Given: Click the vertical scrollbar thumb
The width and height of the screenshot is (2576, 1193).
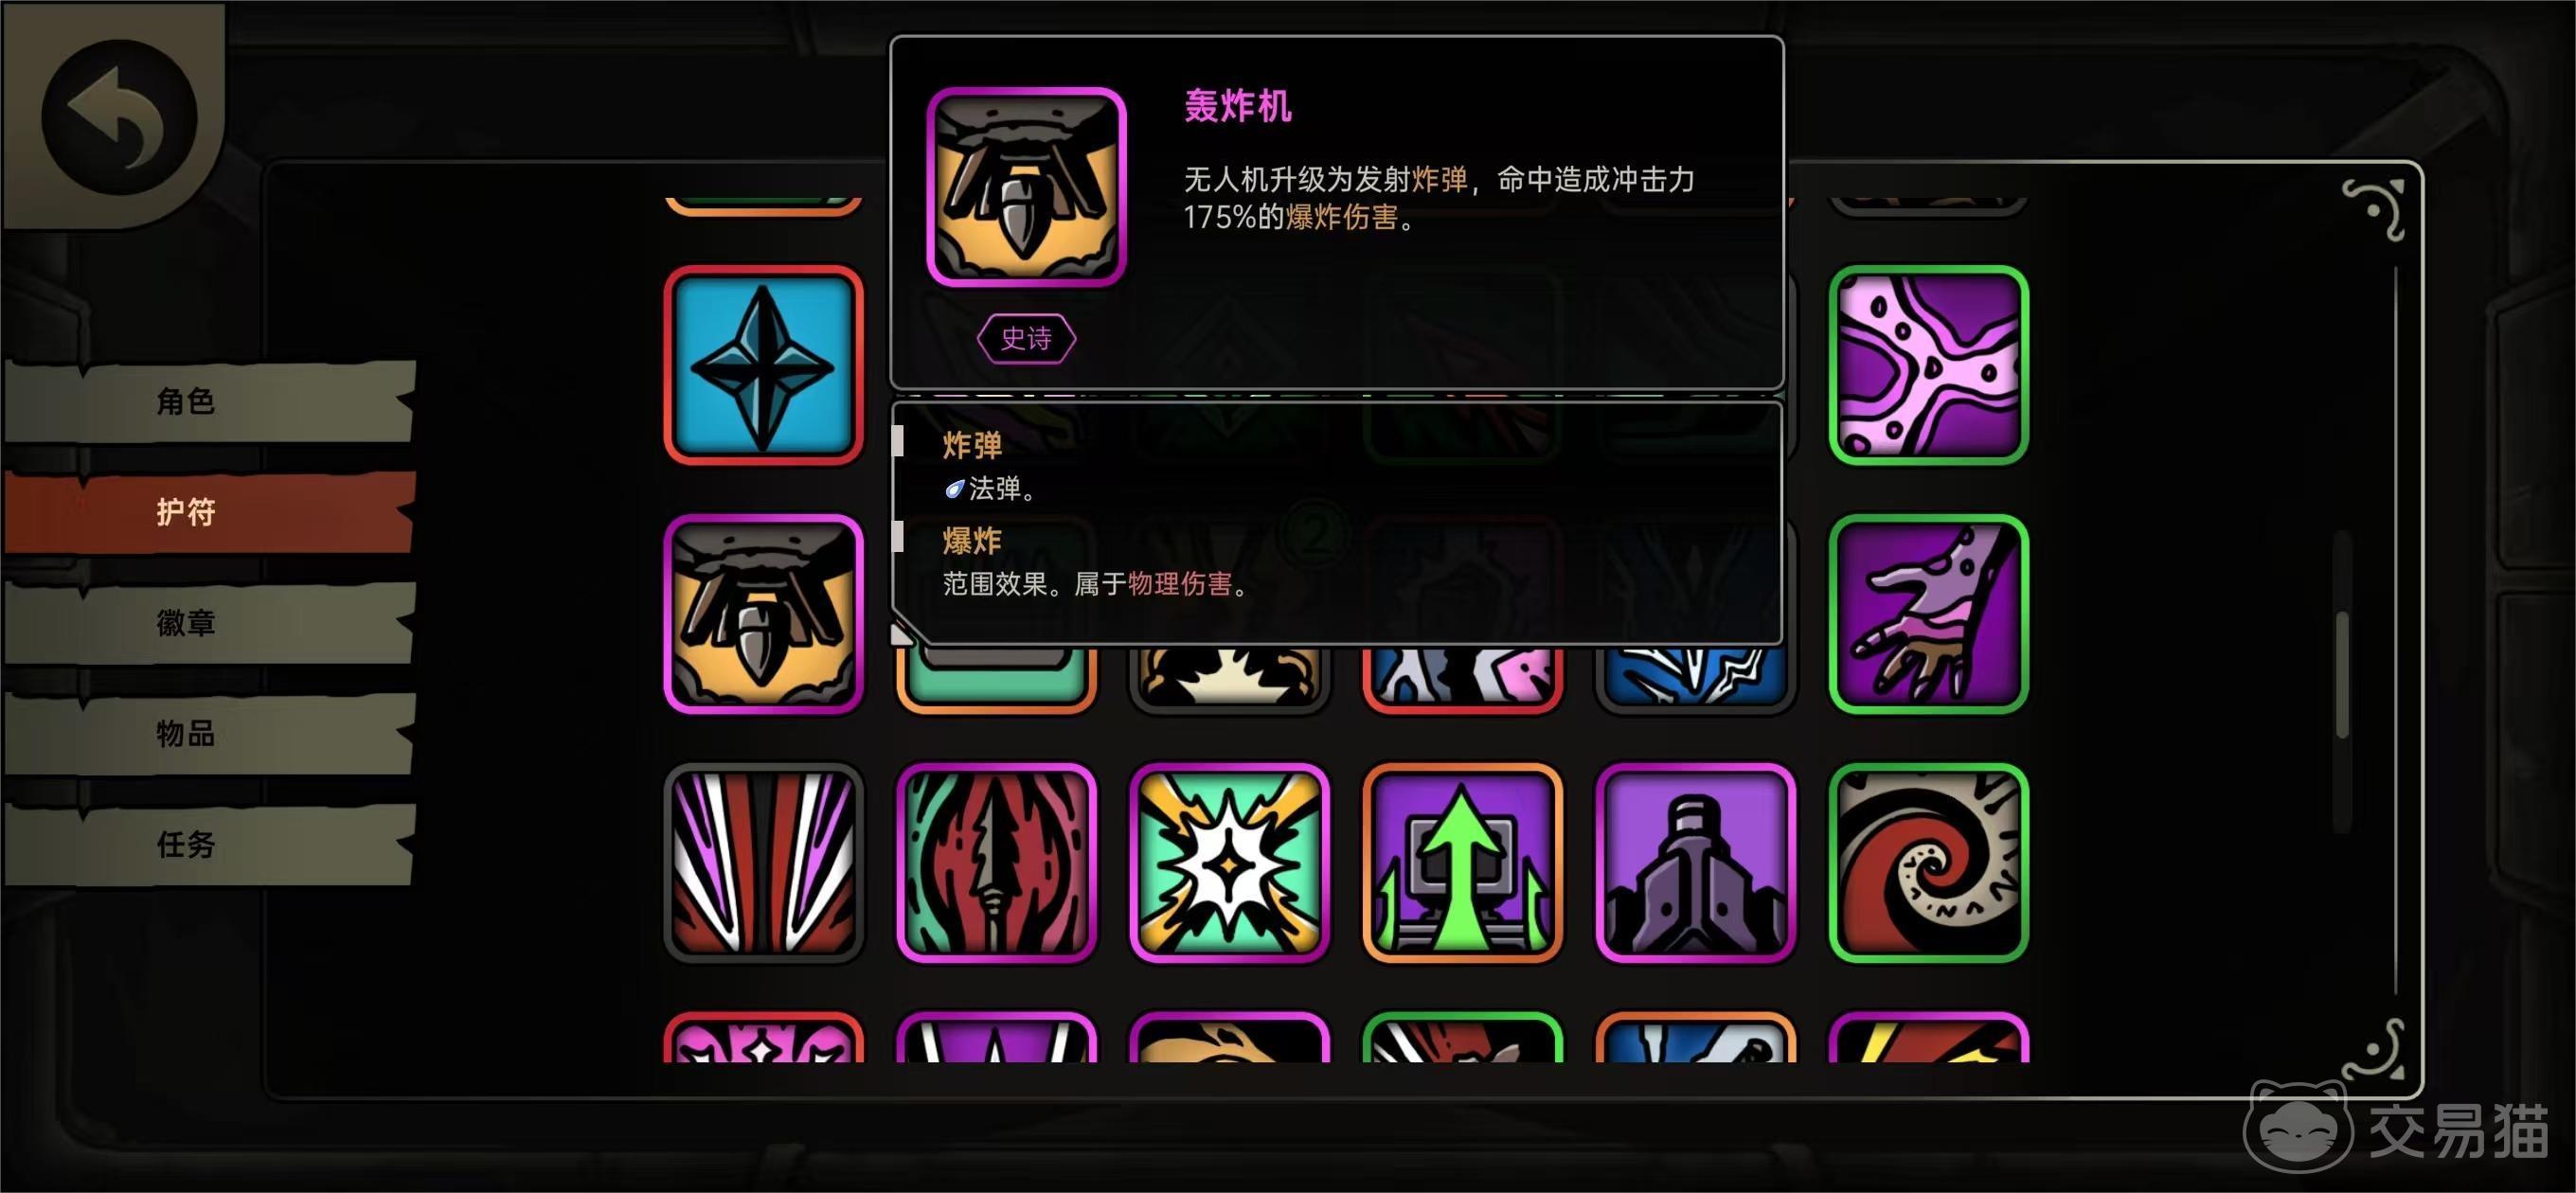Looking at the screenshot, I should tap(2342, 675).
